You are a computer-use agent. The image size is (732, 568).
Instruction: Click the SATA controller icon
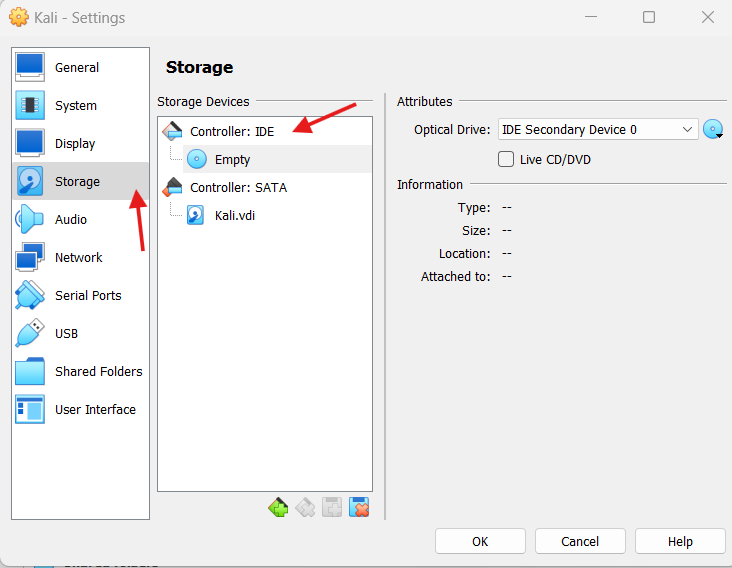172,187
